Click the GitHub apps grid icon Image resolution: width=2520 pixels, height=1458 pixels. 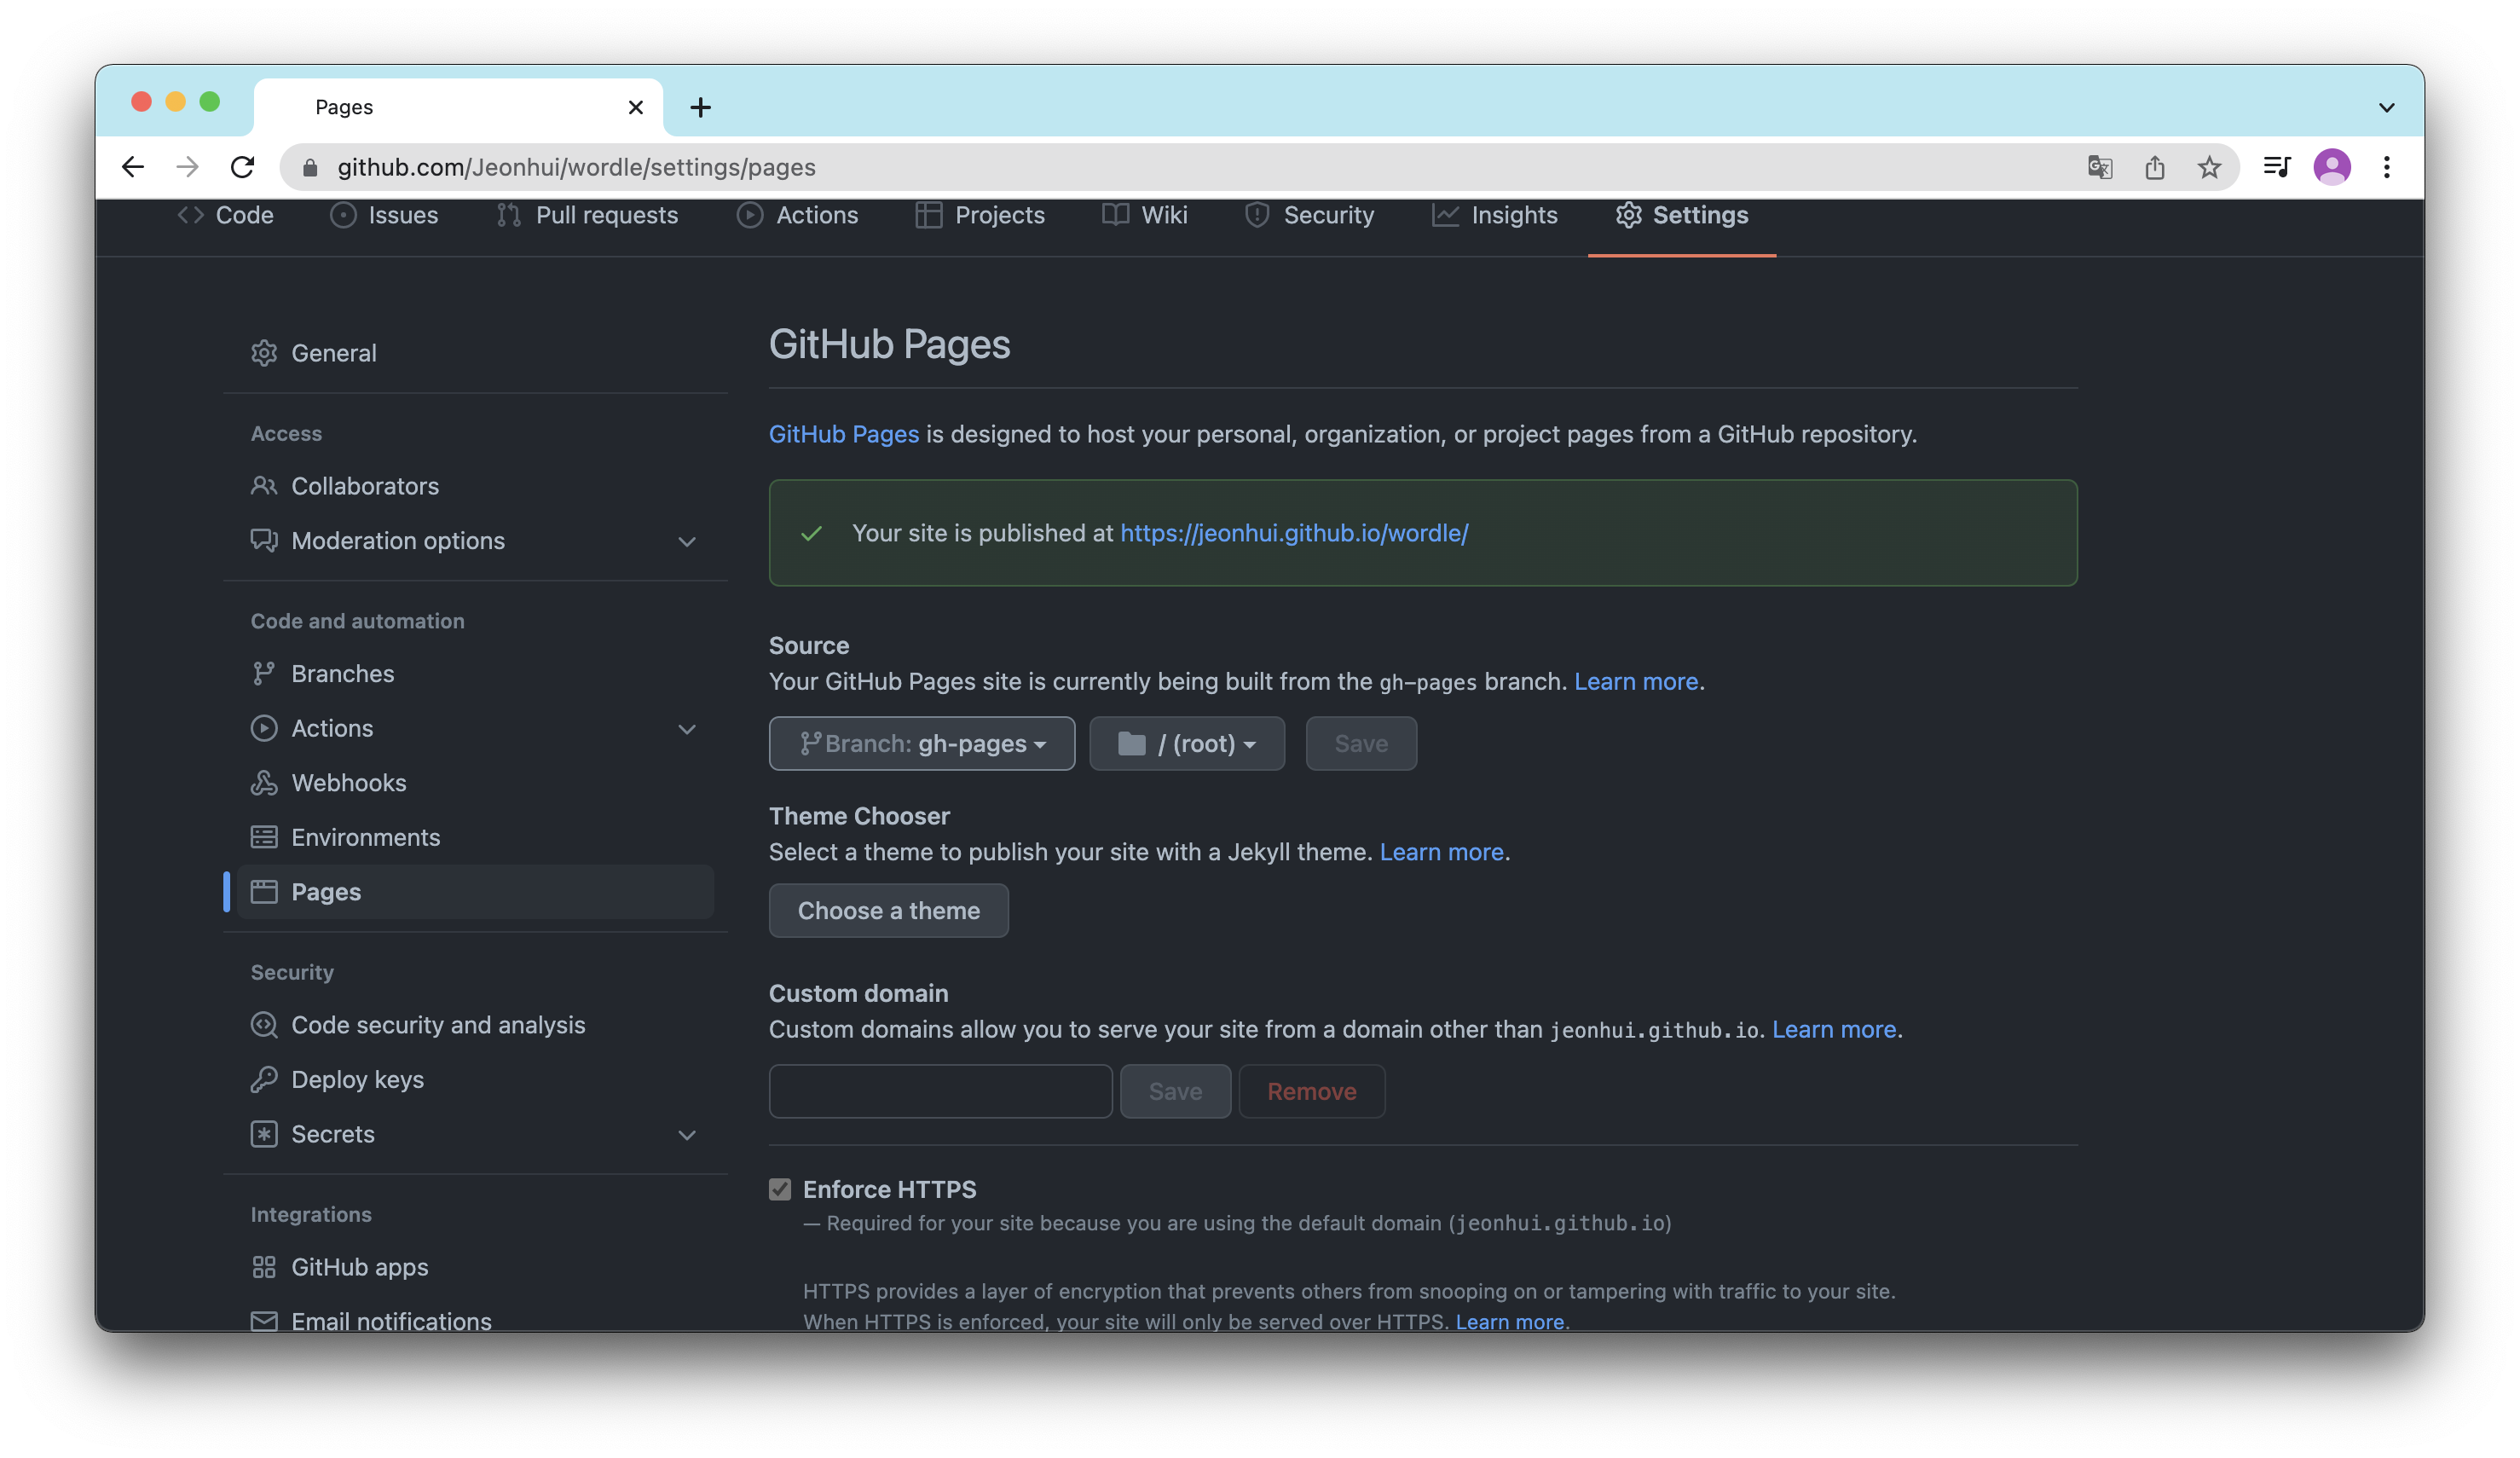(264, 1267)
